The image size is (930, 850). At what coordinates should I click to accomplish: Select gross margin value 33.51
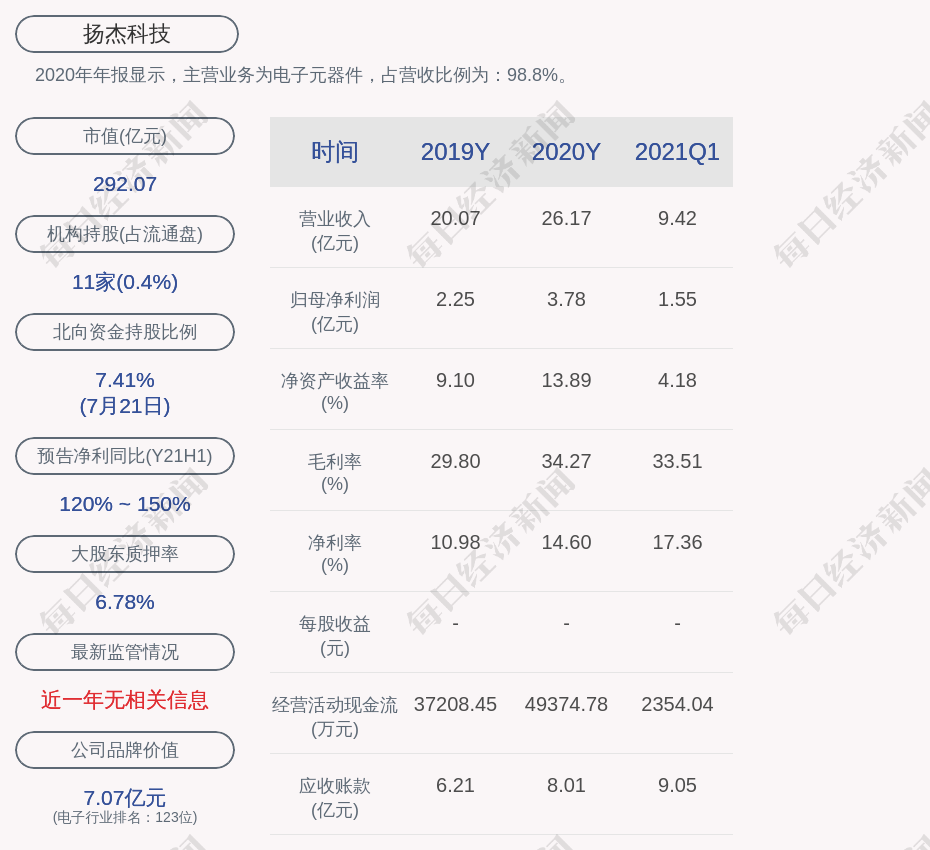[x=677, y=461]
